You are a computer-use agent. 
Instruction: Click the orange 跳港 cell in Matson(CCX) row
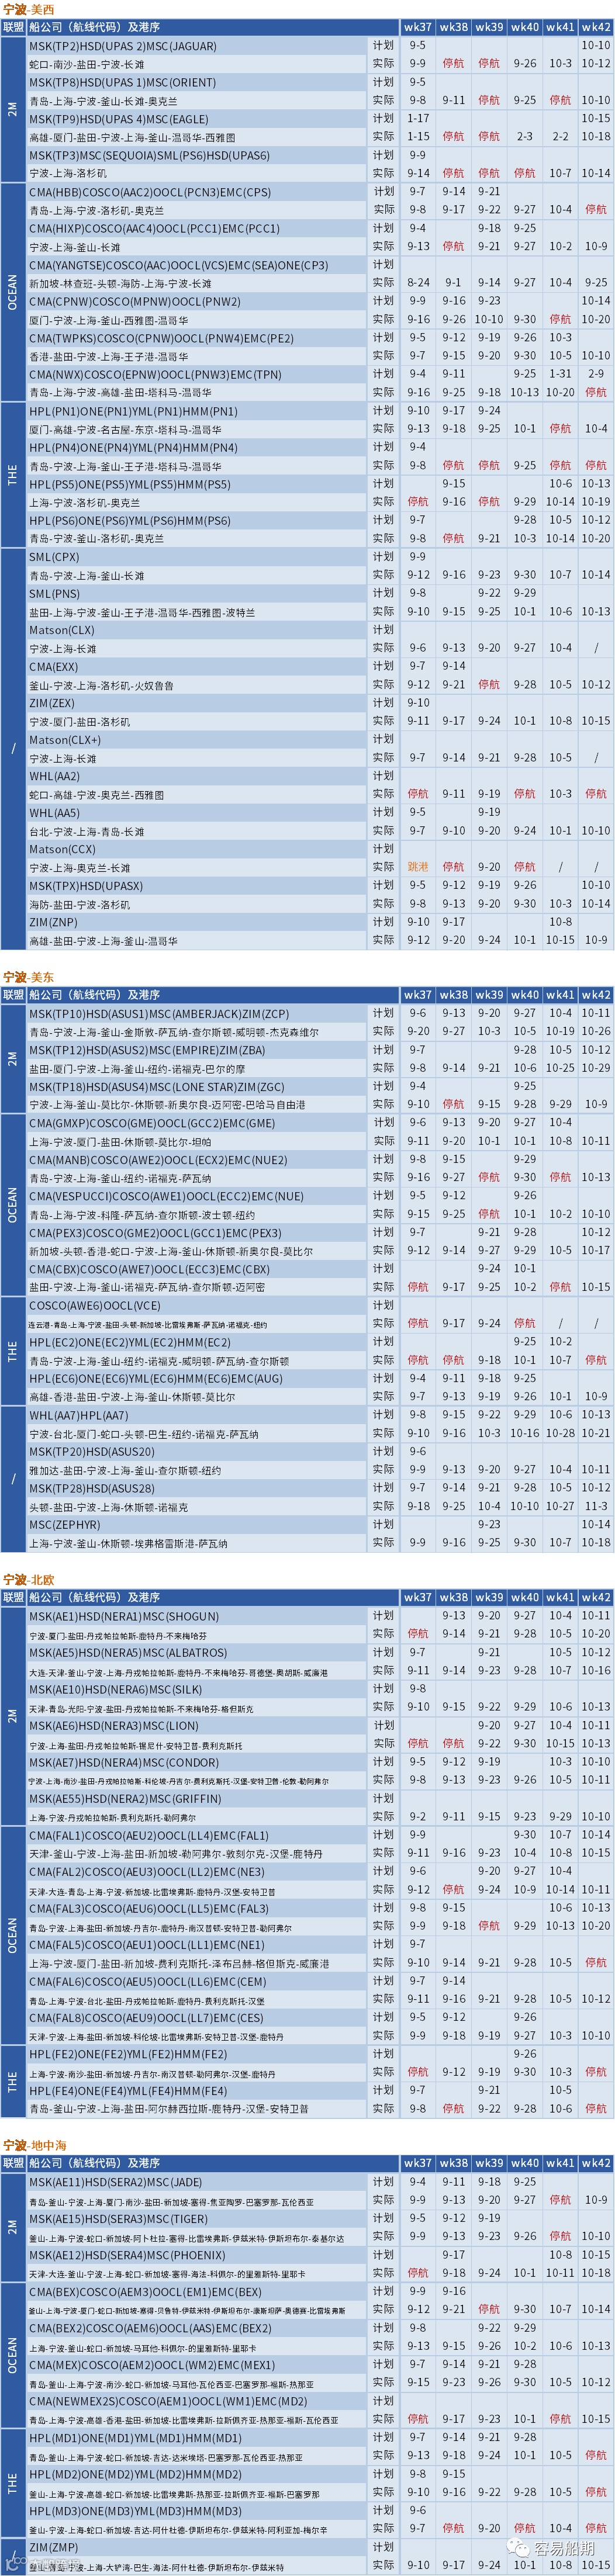click(418, 867)
